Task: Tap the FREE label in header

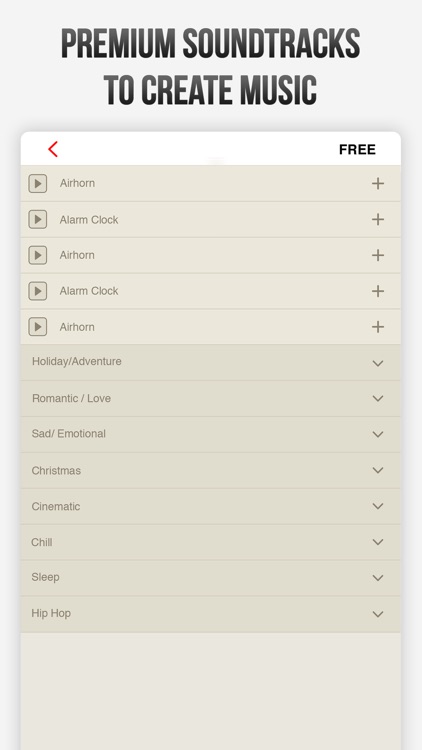Action: [x=357, y=150]
